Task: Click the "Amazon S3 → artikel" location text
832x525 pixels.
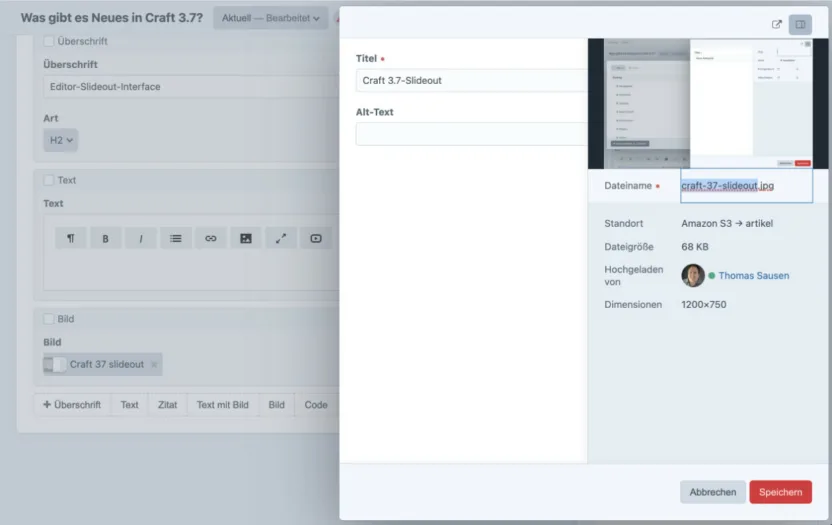Action: 727,223
